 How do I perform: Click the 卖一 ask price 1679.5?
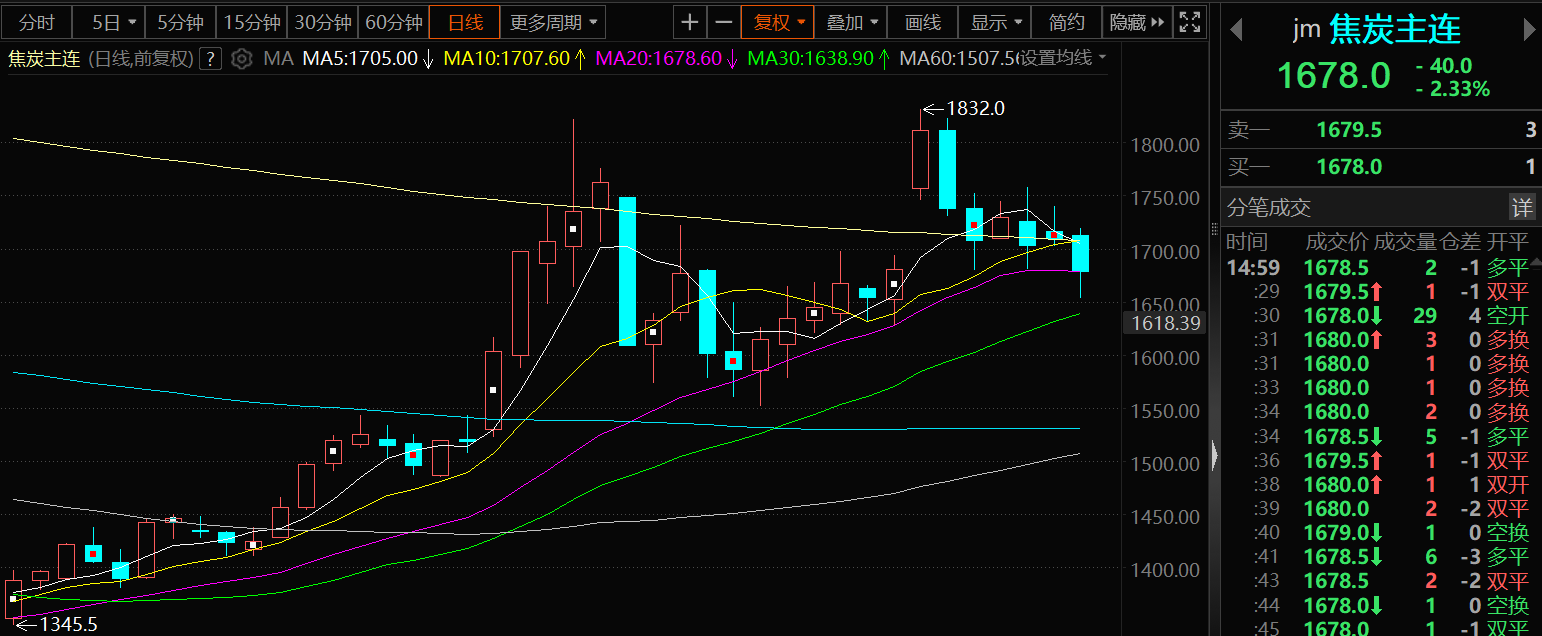[1348, 130]
